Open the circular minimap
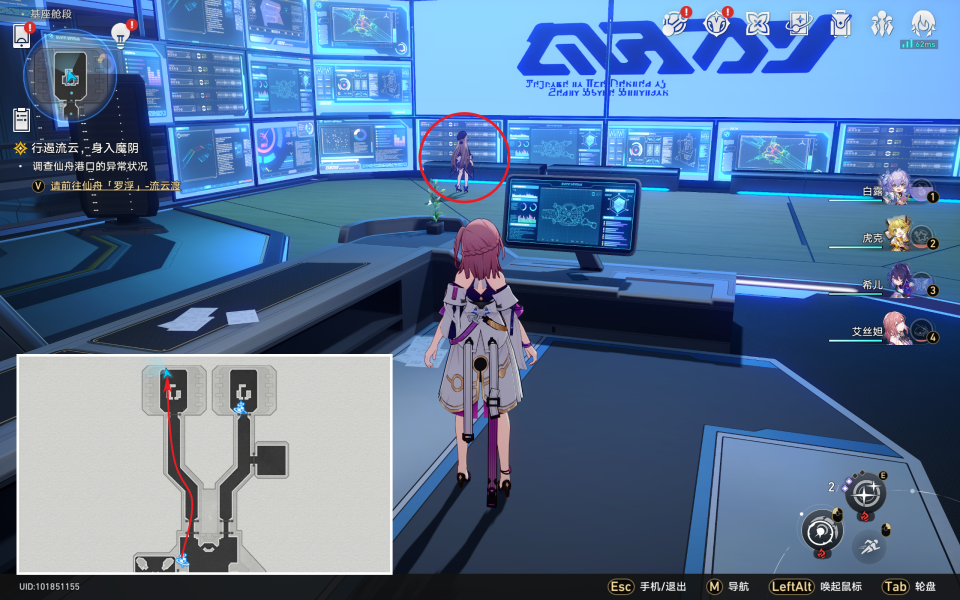 click(x=70, y=76)
